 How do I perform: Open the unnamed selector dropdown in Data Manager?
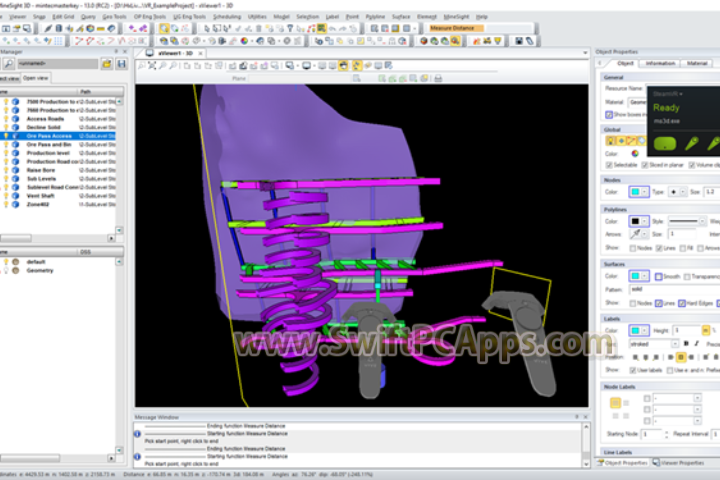[x=61, y=63]
